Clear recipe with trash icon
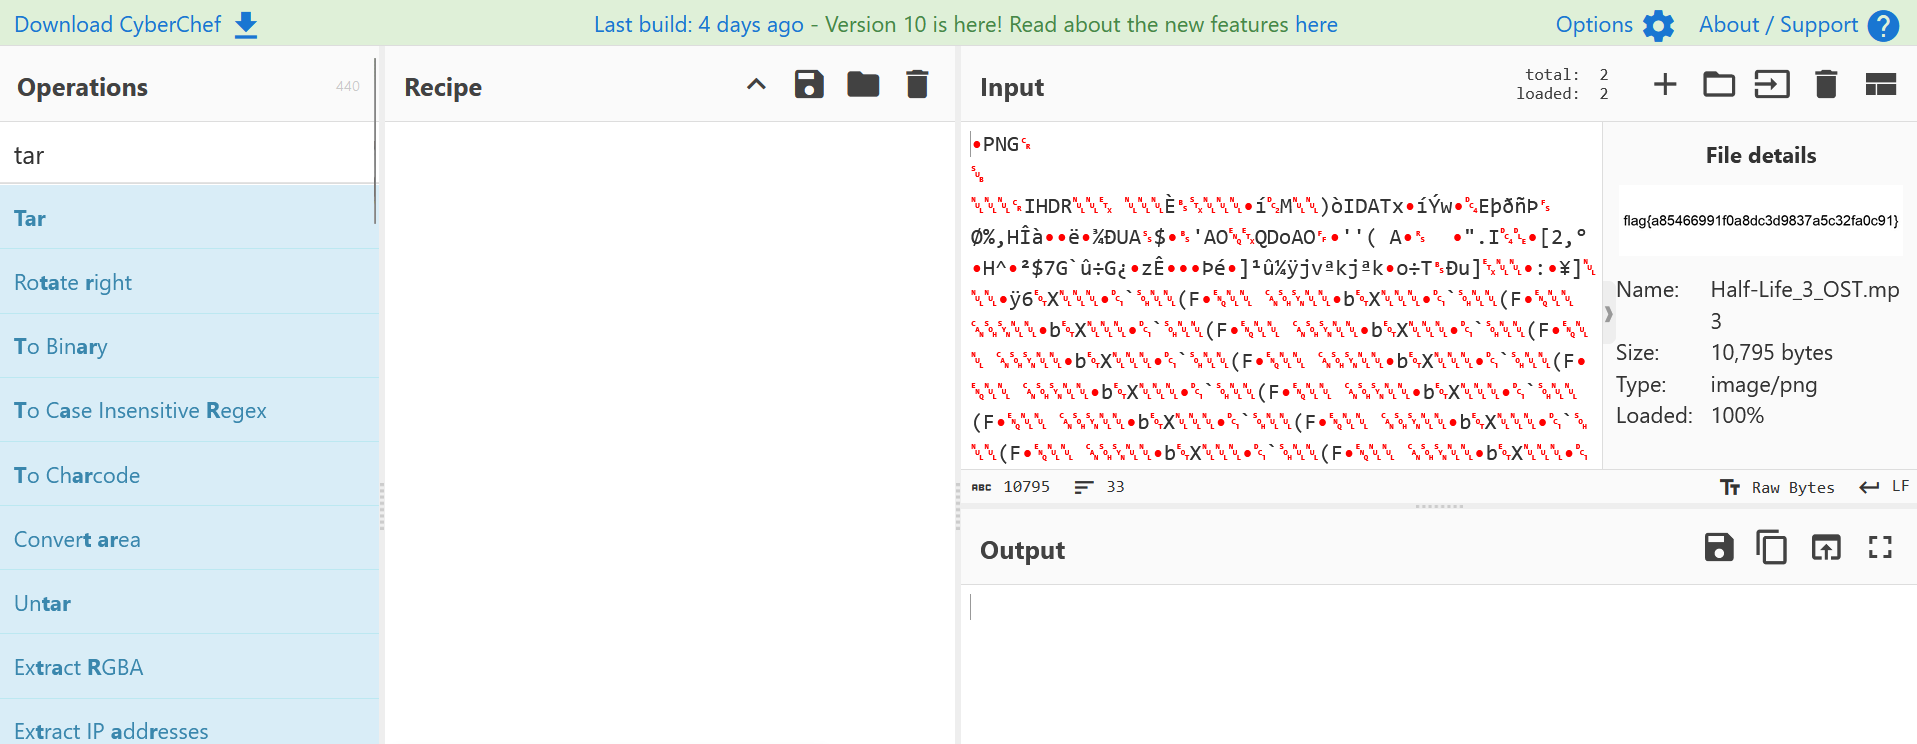Viewport: 1917px width, 744px height. [917, 85]
